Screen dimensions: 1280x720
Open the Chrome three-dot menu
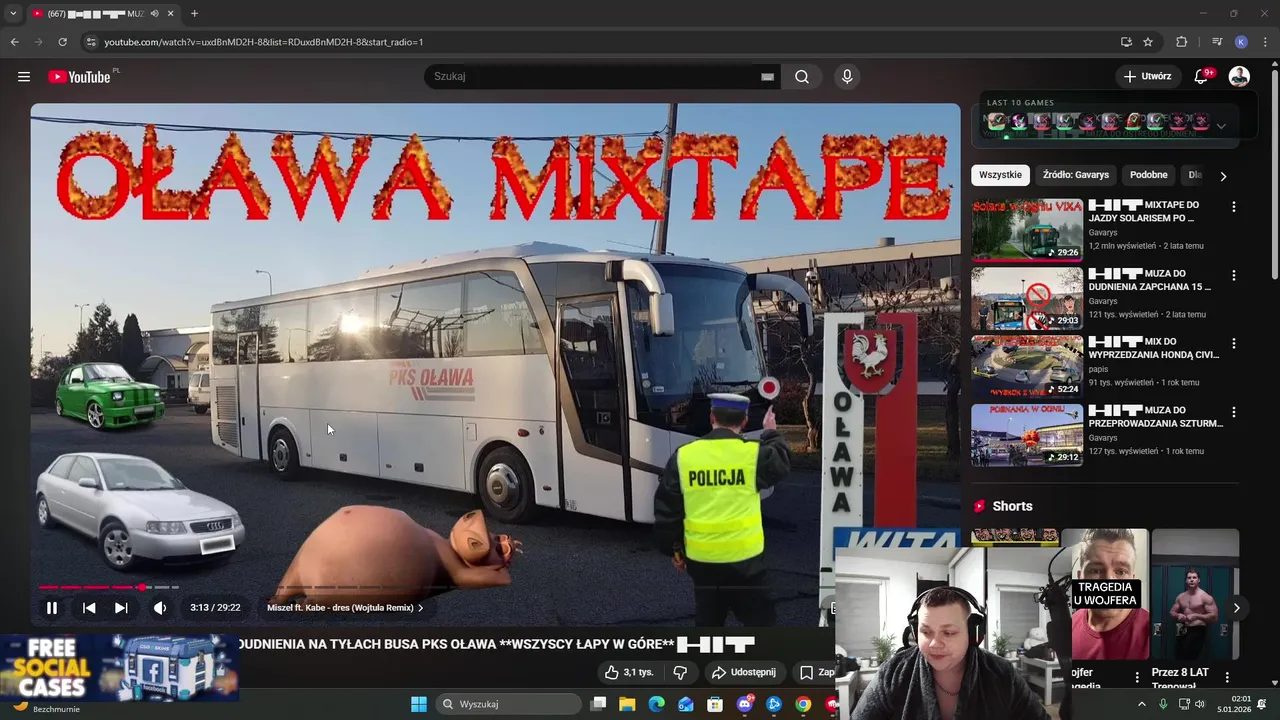[1265, 42]
